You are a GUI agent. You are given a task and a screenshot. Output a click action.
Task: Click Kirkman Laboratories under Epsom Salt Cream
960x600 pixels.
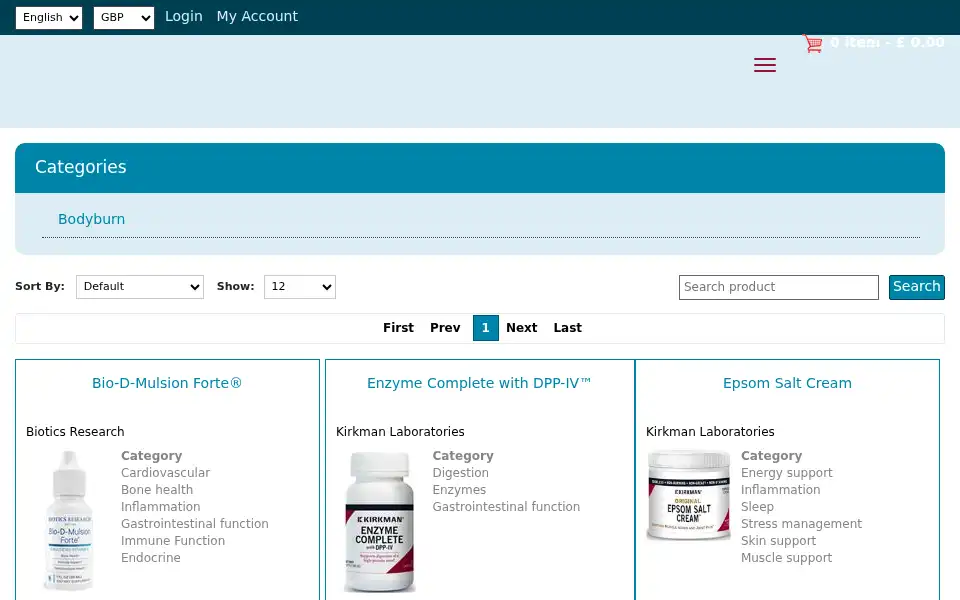coord(710,432)
